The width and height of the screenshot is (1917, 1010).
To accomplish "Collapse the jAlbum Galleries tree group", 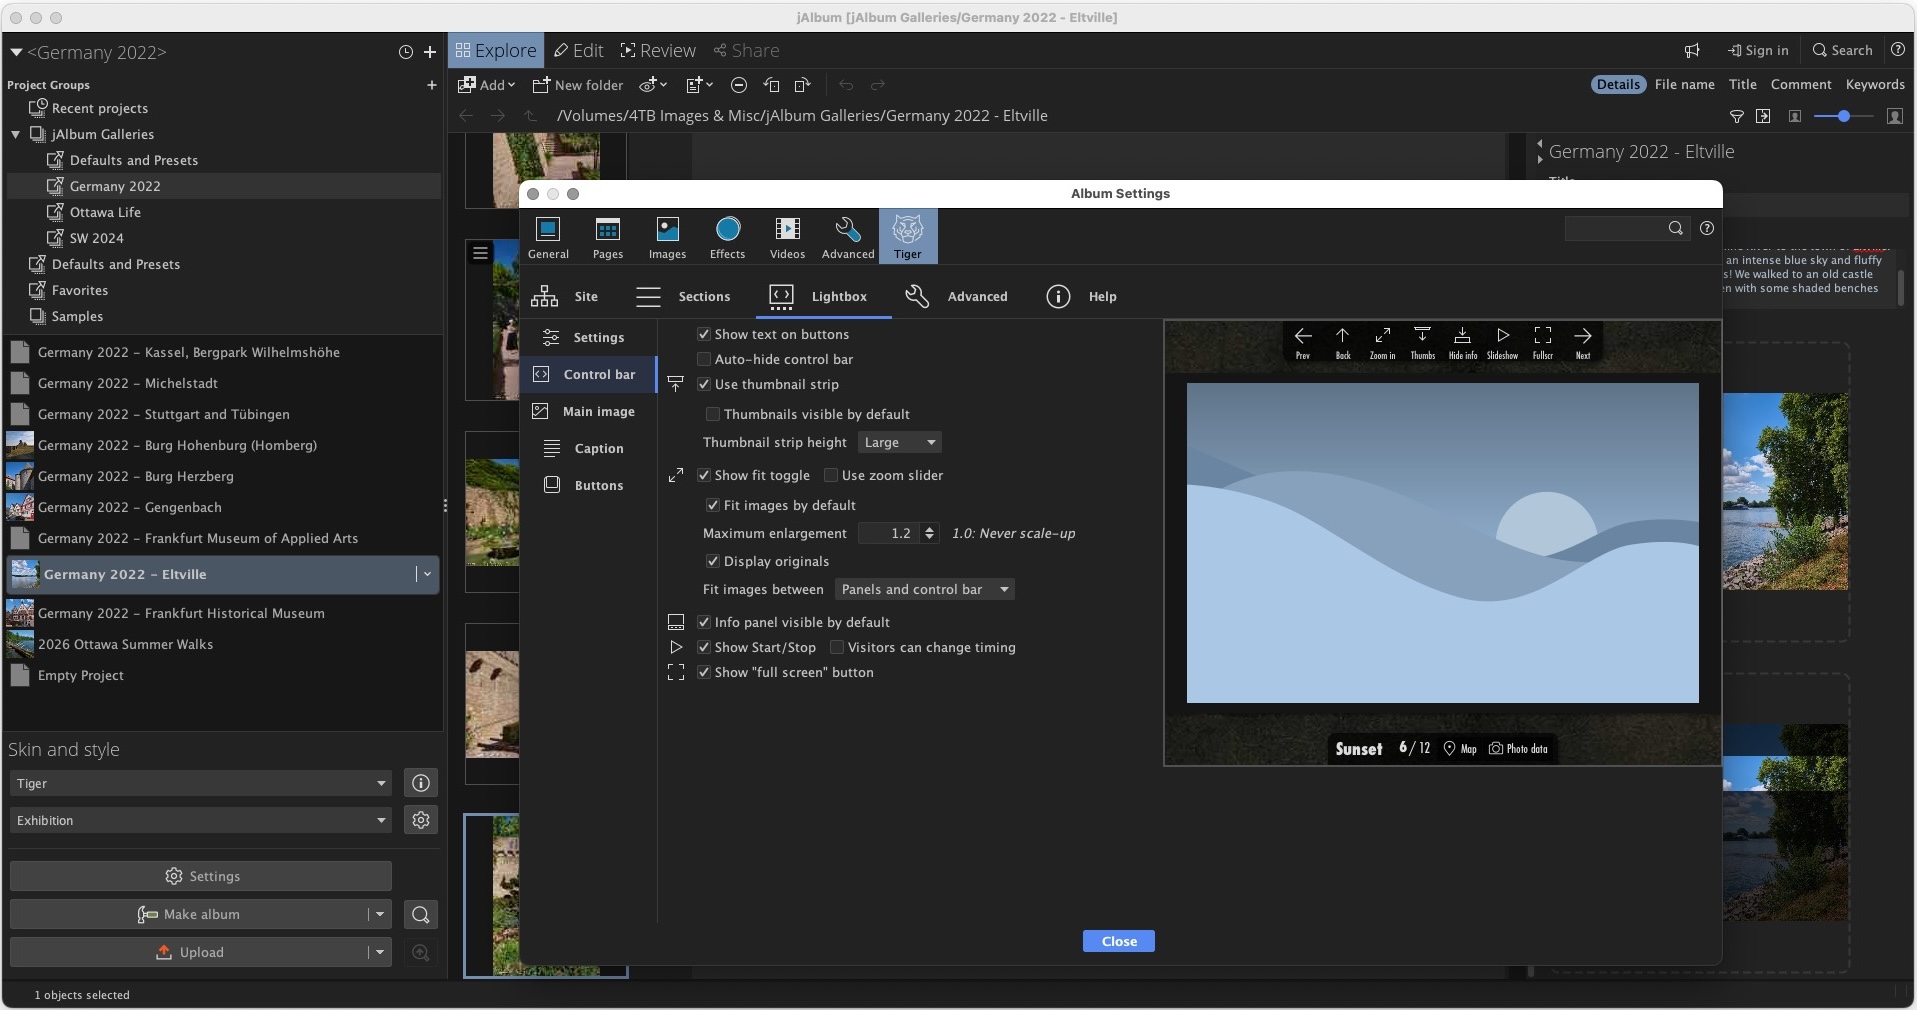I will (x=16, y=134).
